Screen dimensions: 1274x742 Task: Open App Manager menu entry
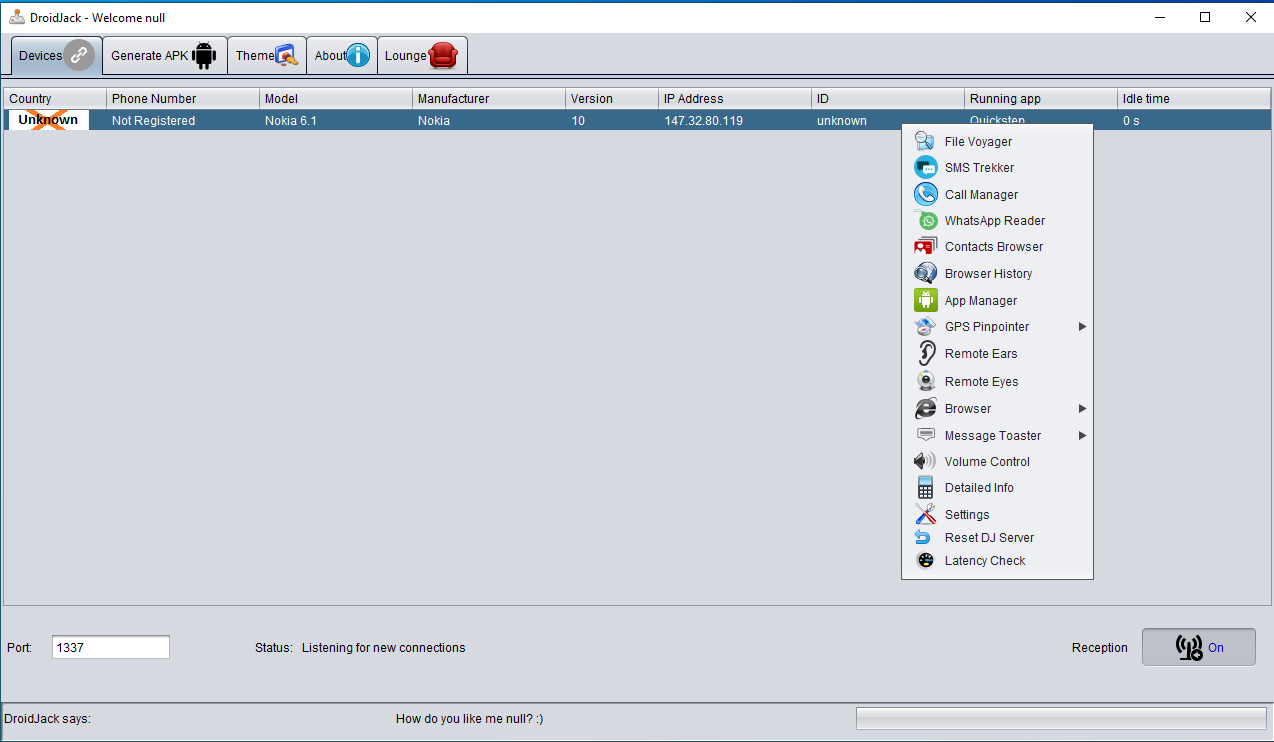(997, 301)
